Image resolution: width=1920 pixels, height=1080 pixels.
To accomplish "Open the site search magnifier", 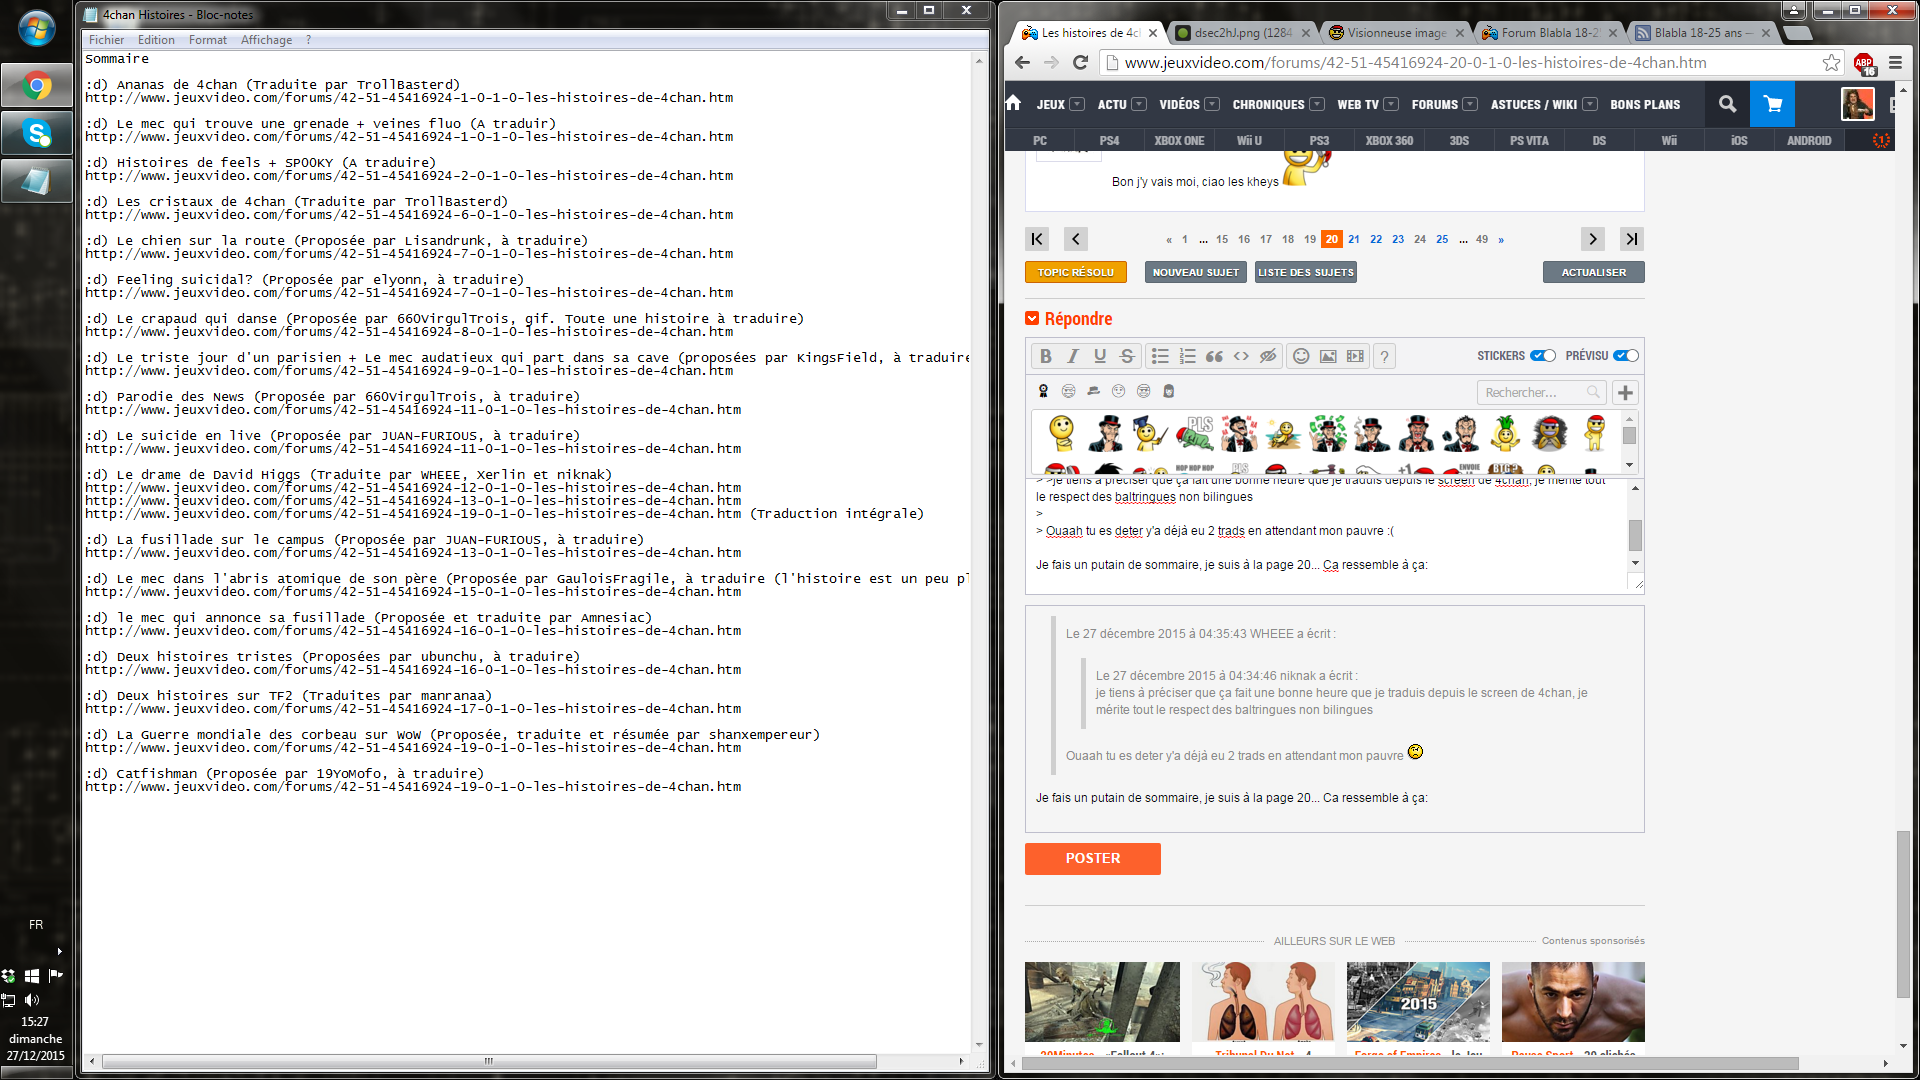I will pos(1727,104).
